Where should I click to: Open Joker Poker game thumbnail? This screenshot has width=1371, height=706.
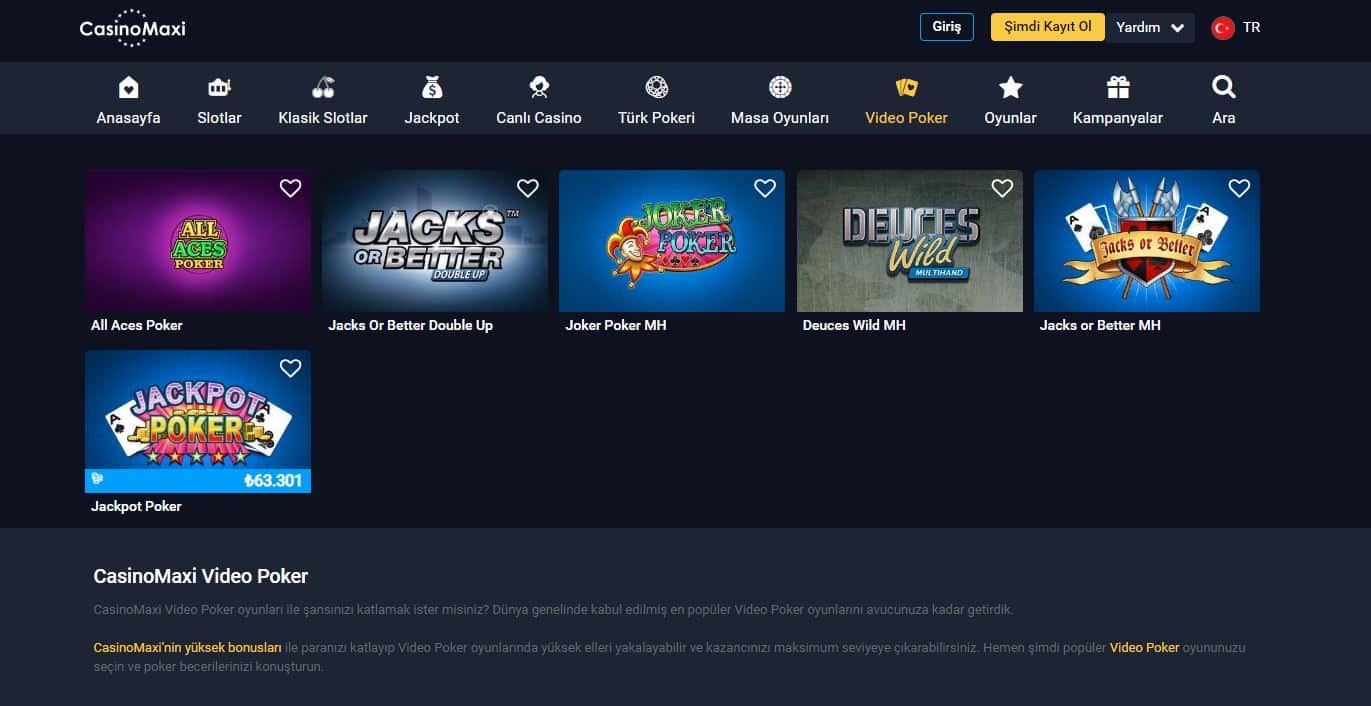[672, 241]
